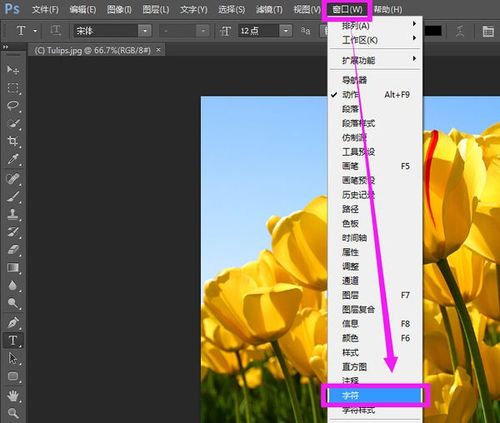Open the font style dropdown
The height and width of the screenshot is (423, 500).
203,31
